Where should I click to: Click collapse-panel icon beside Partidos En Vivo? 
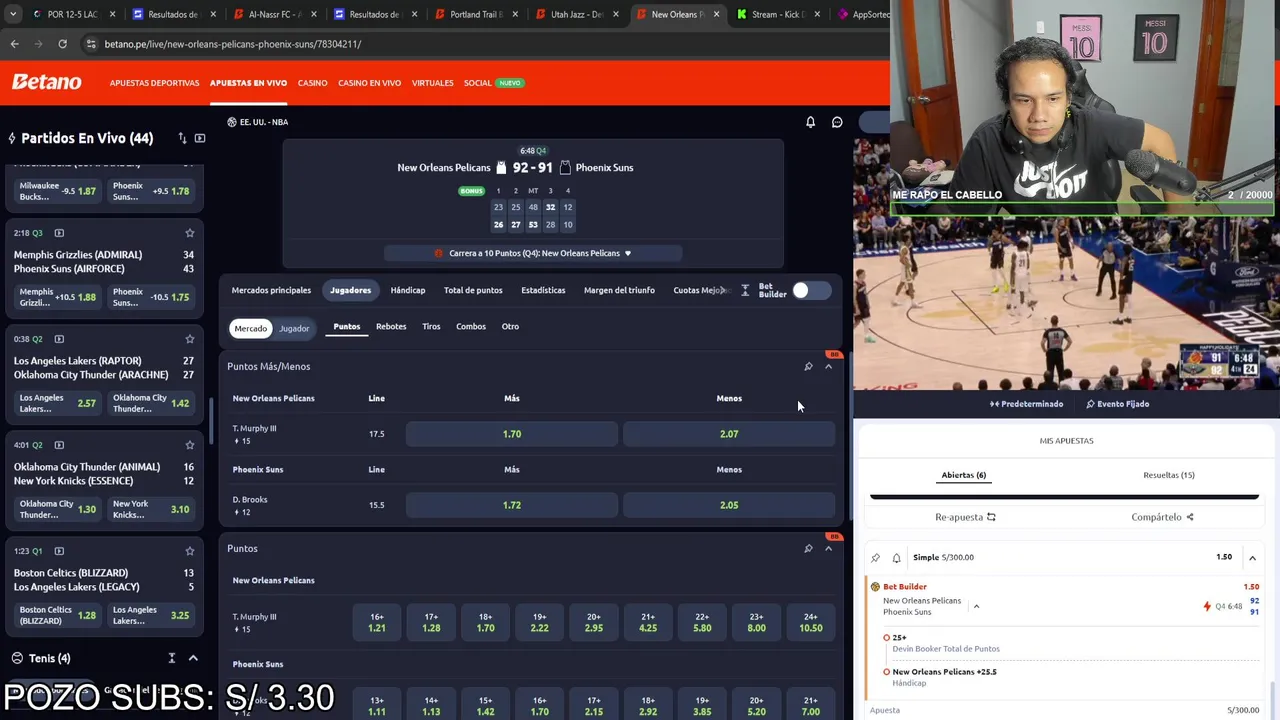click(x=200, y=138)
